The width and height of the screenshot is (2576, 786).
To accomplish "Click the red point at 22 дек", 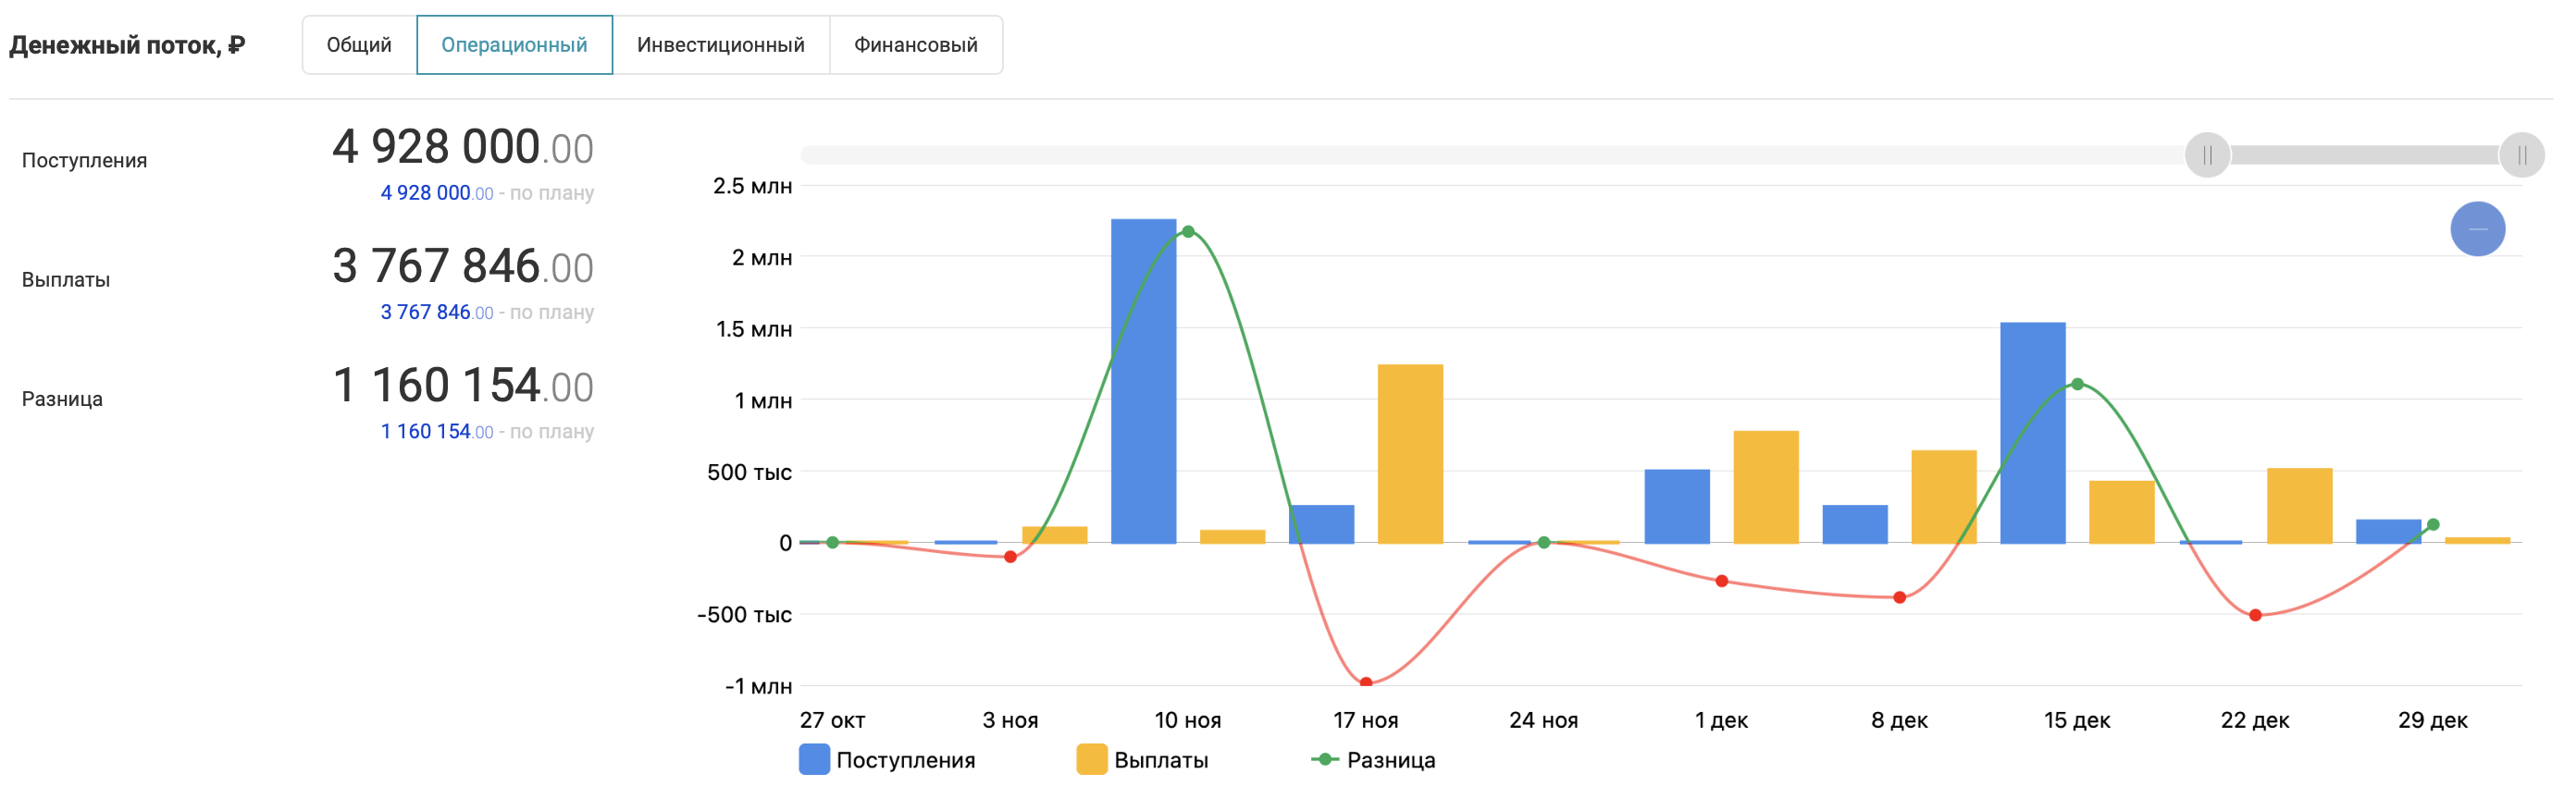I will click(2255, 615).
